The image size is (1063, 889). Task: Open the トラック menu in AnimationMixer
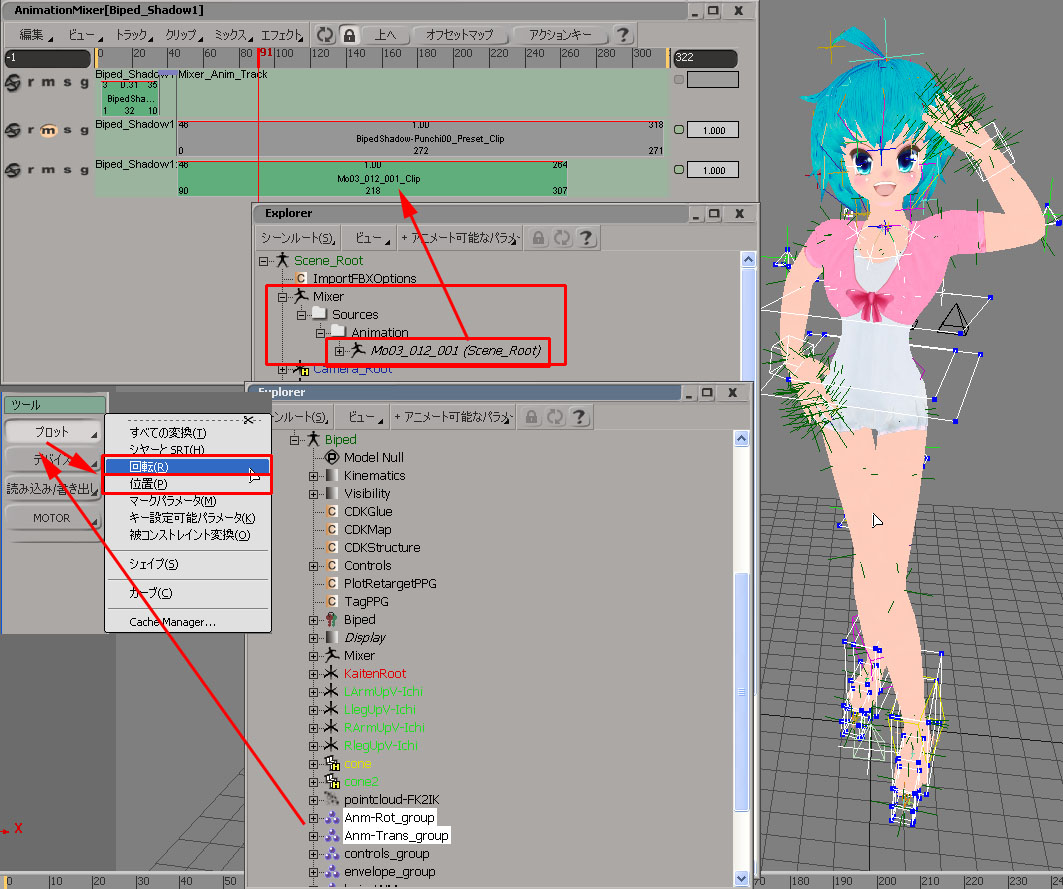(132, 35)
